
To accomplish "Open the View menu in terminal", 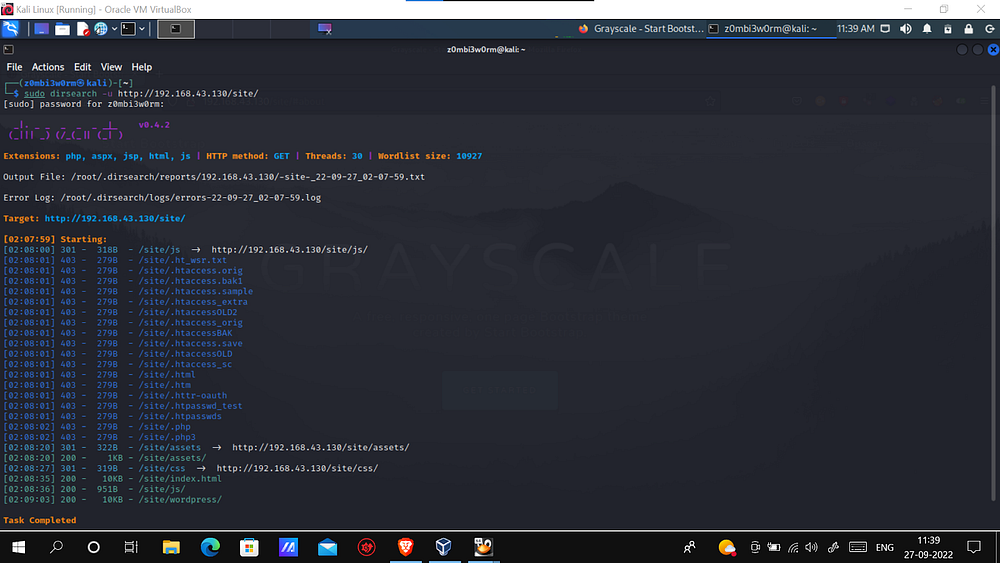I will [x=111, y=67].
